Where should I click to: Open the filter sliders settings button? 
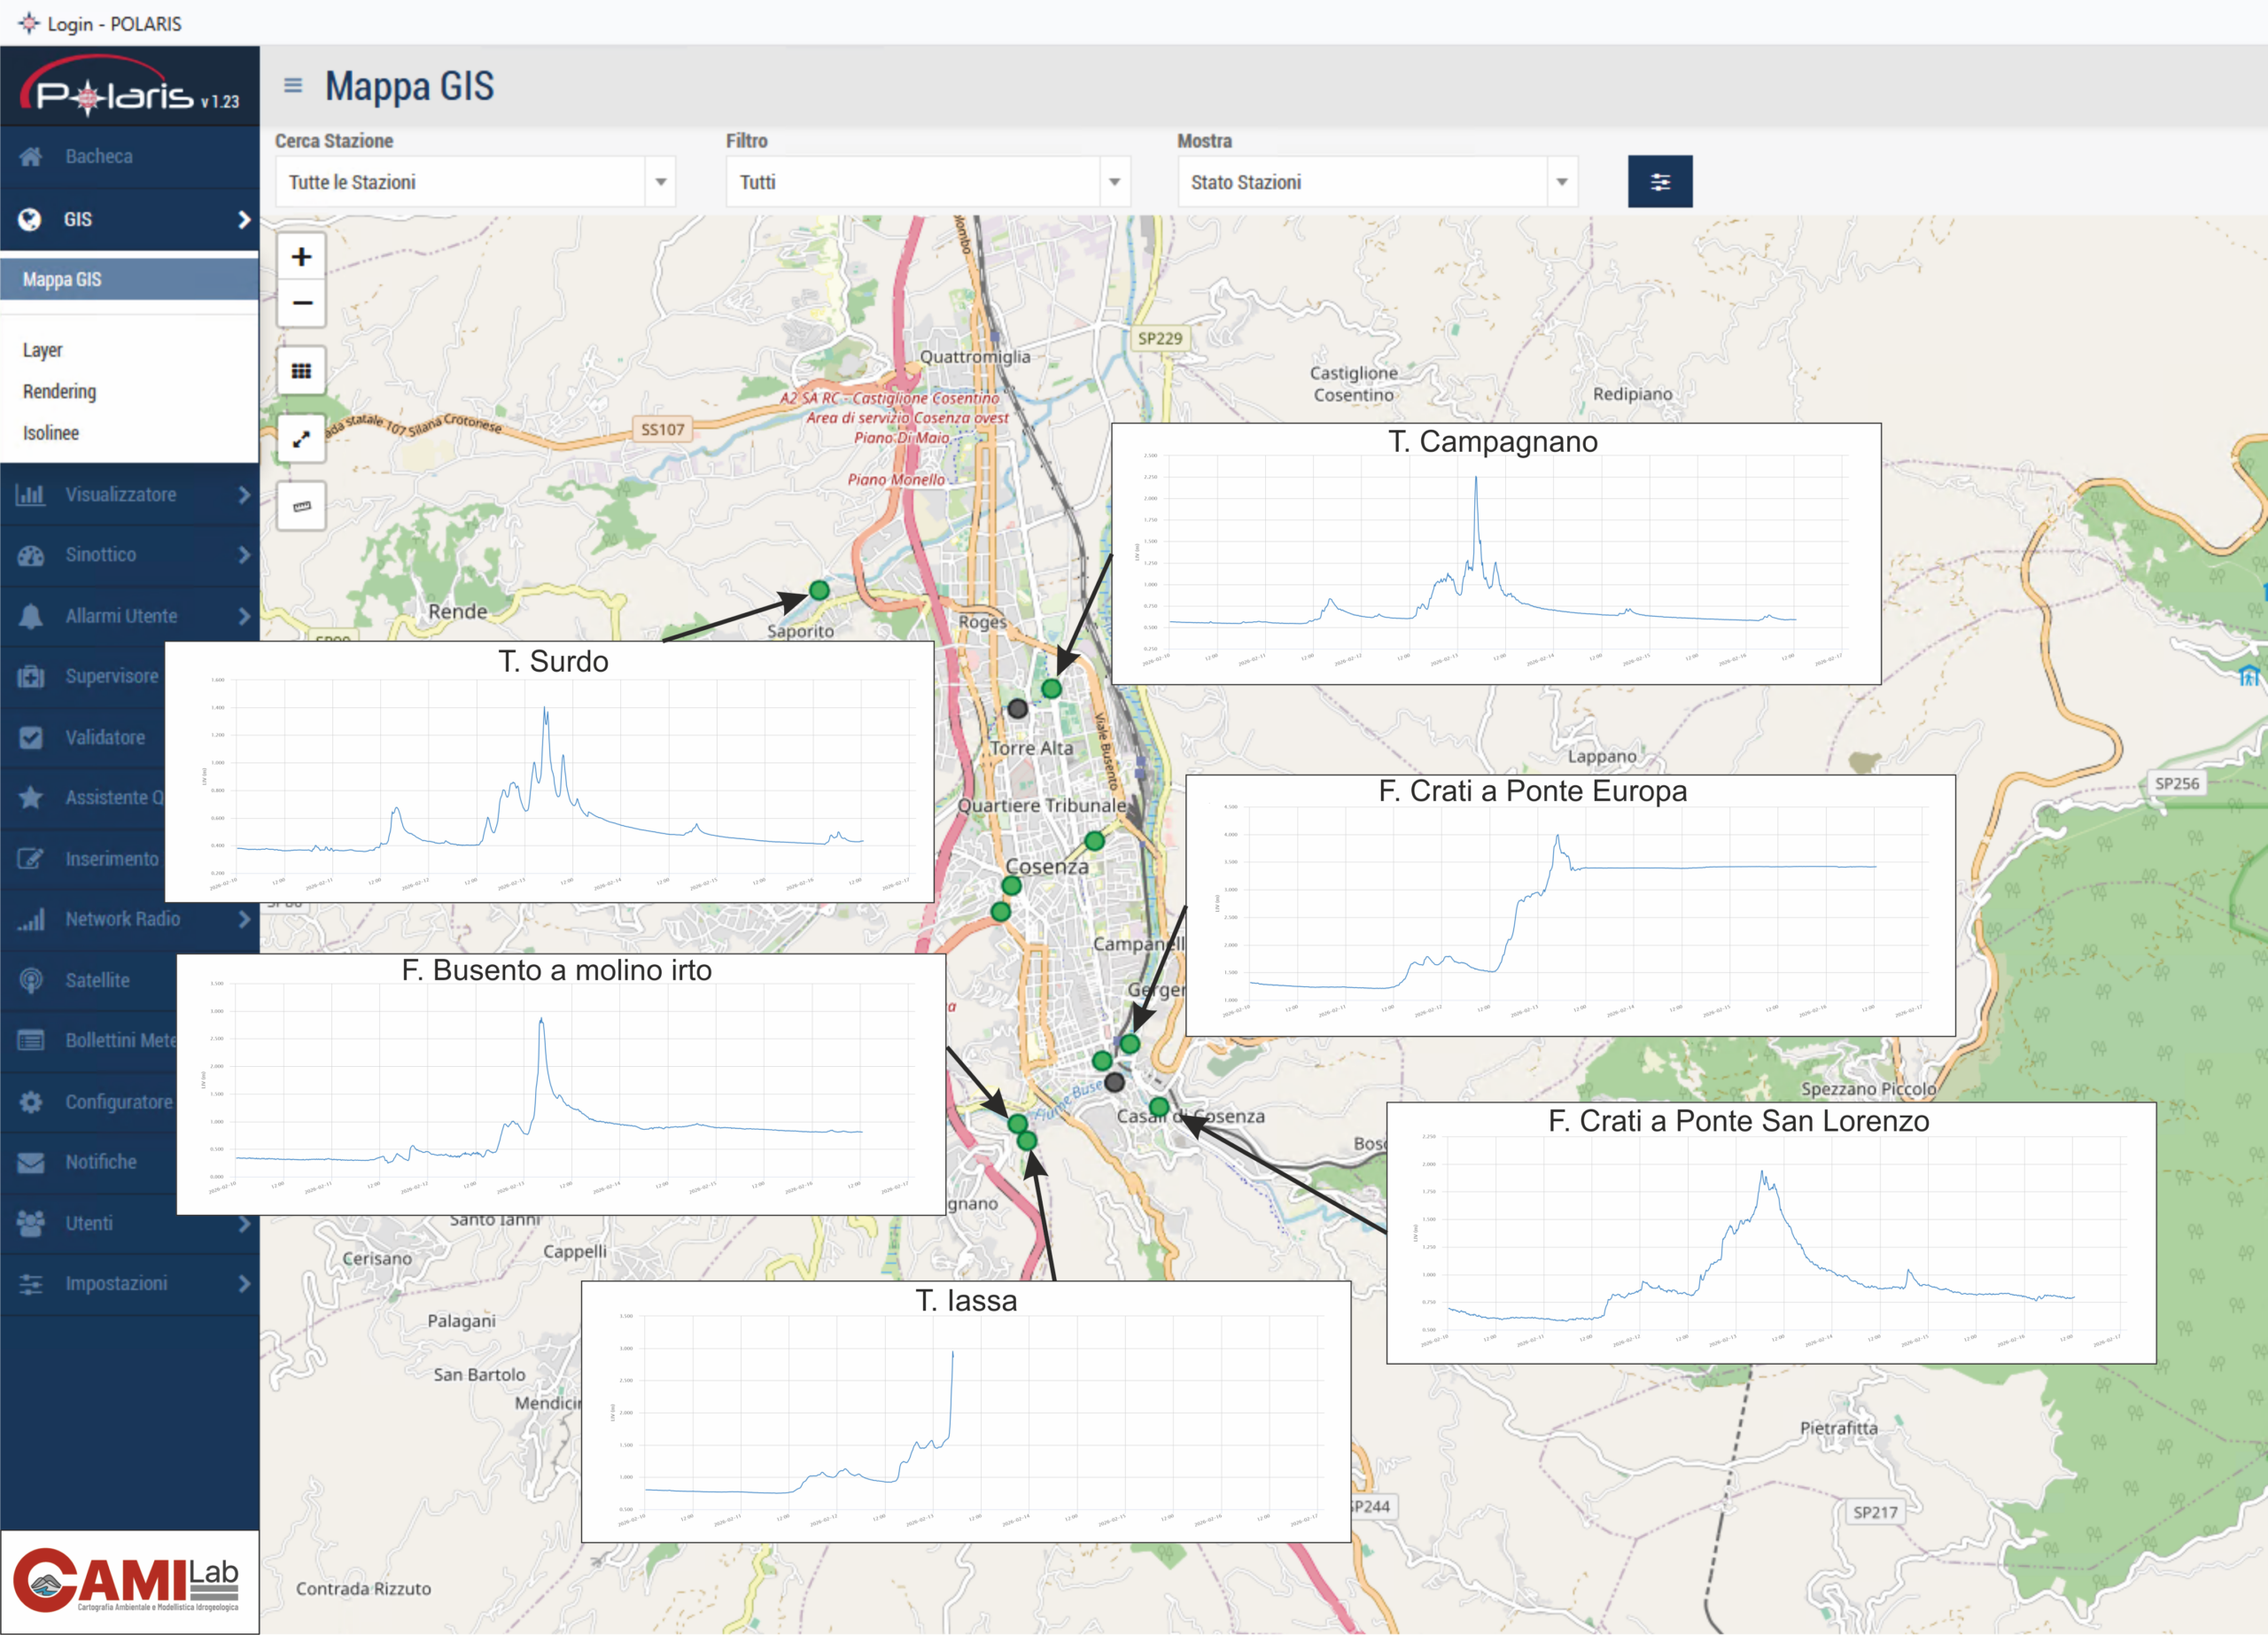click(1659, 182)
